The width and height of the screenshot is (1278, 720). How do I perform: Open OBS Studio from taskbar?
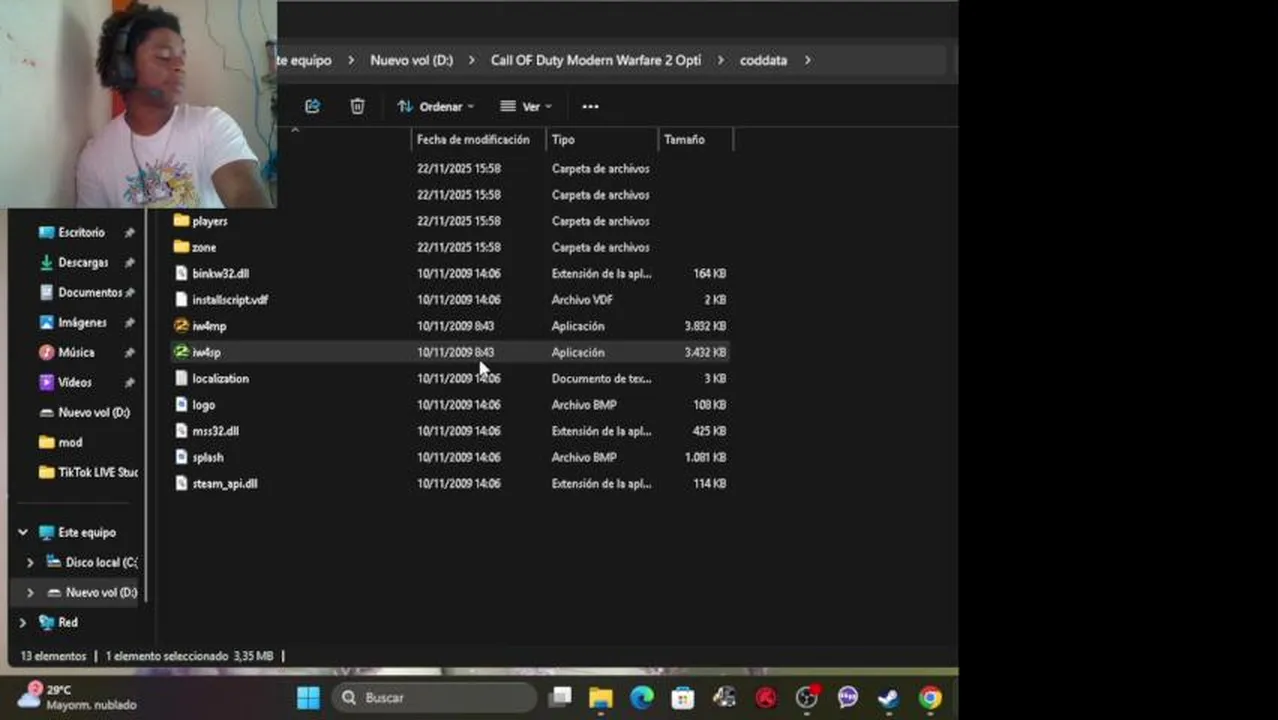tap(806, 697)
